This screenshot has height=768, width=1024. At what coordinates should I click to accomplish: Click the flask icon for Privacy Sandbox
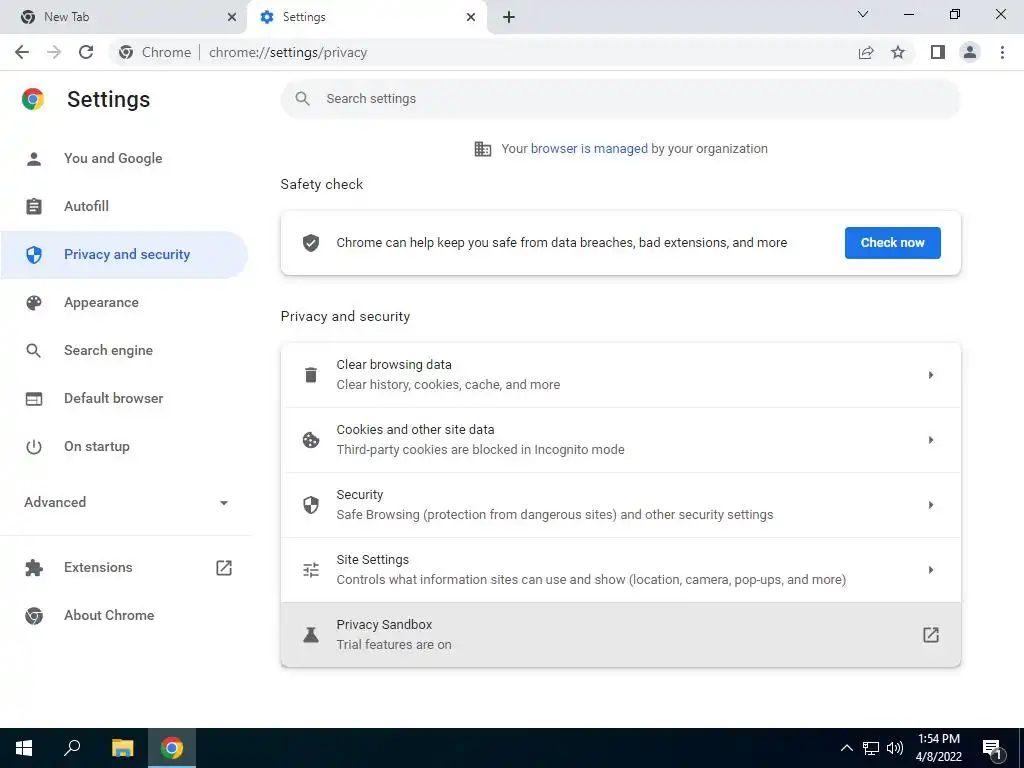311,635
